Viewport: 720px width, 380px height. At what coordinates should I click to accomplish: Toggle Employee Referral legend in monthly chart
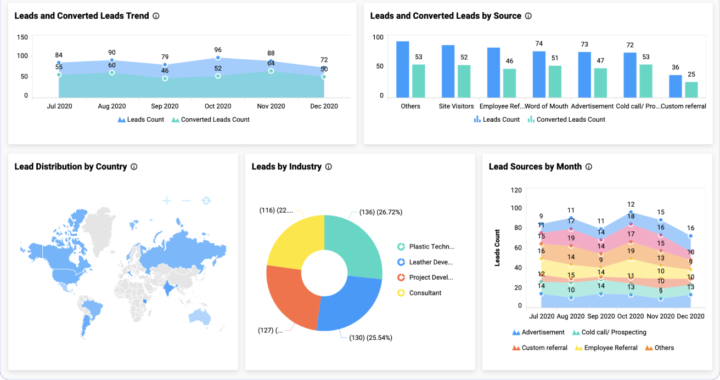coord(606,348)
